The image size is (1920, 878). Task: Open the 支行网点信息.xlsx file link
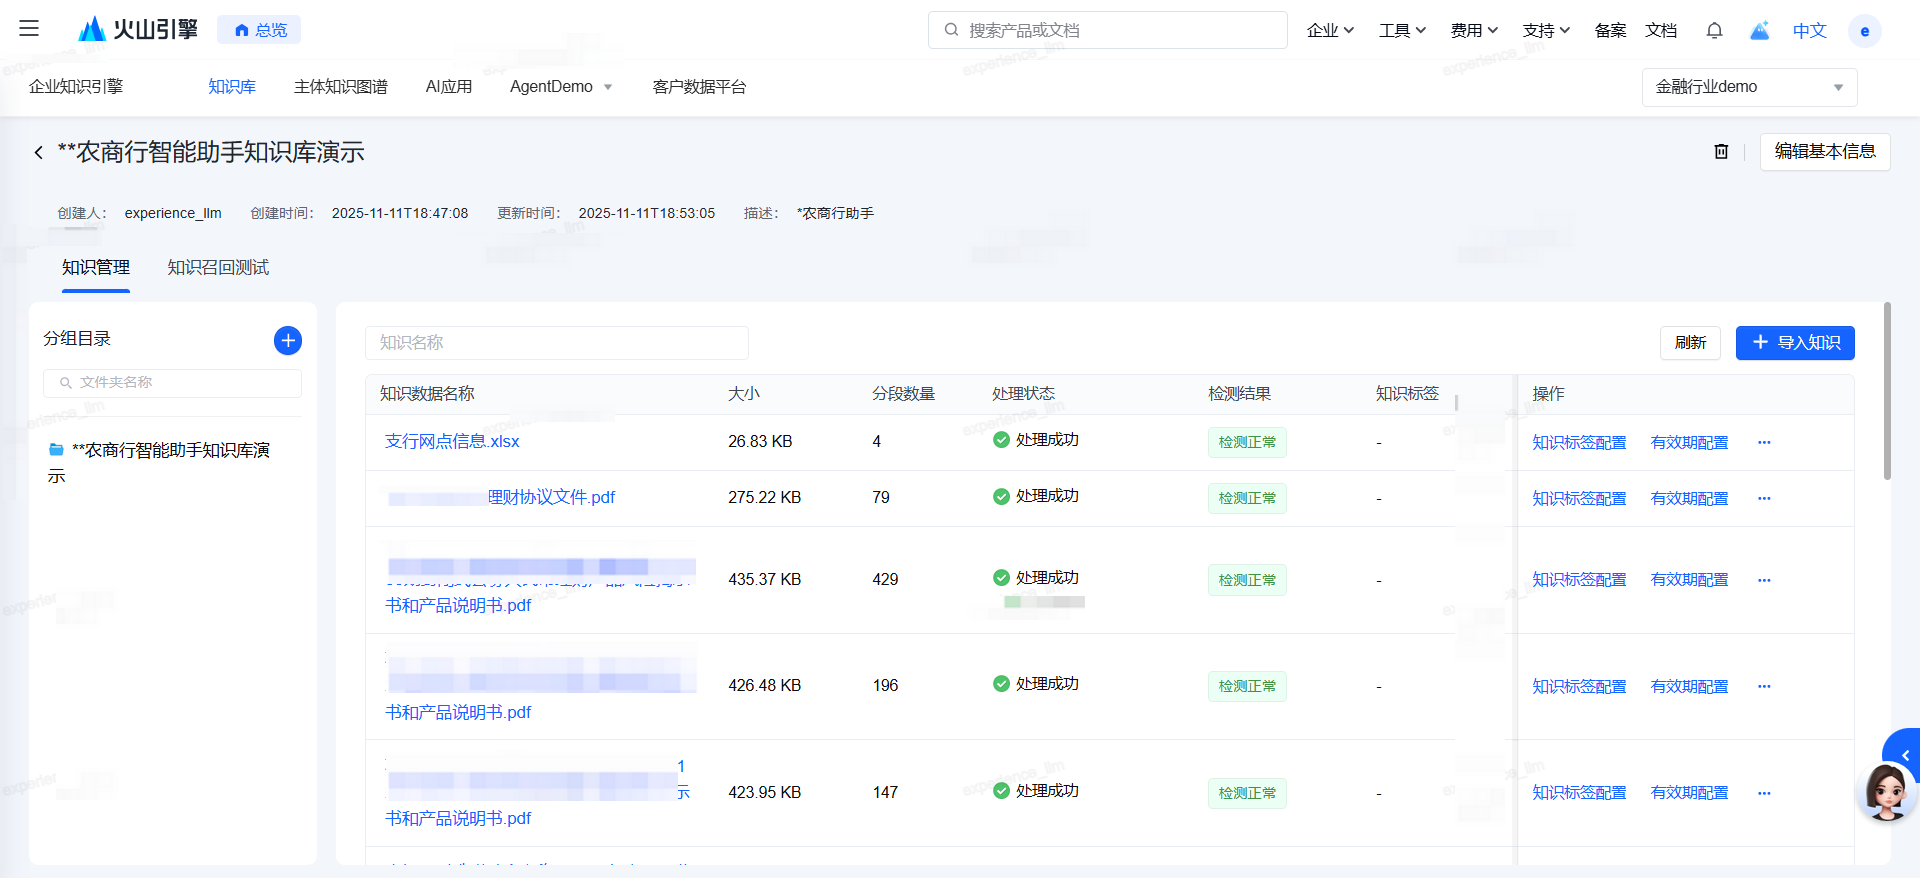tap(452, 441)
